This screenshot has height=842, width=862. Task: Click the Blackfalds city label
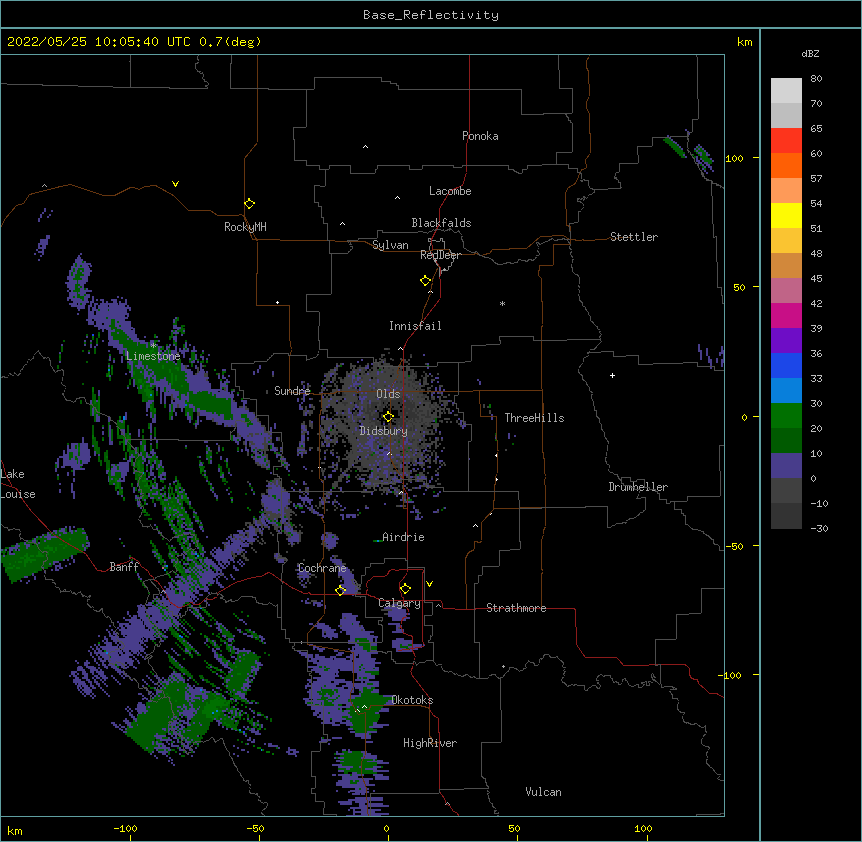(x=441, y=223)
